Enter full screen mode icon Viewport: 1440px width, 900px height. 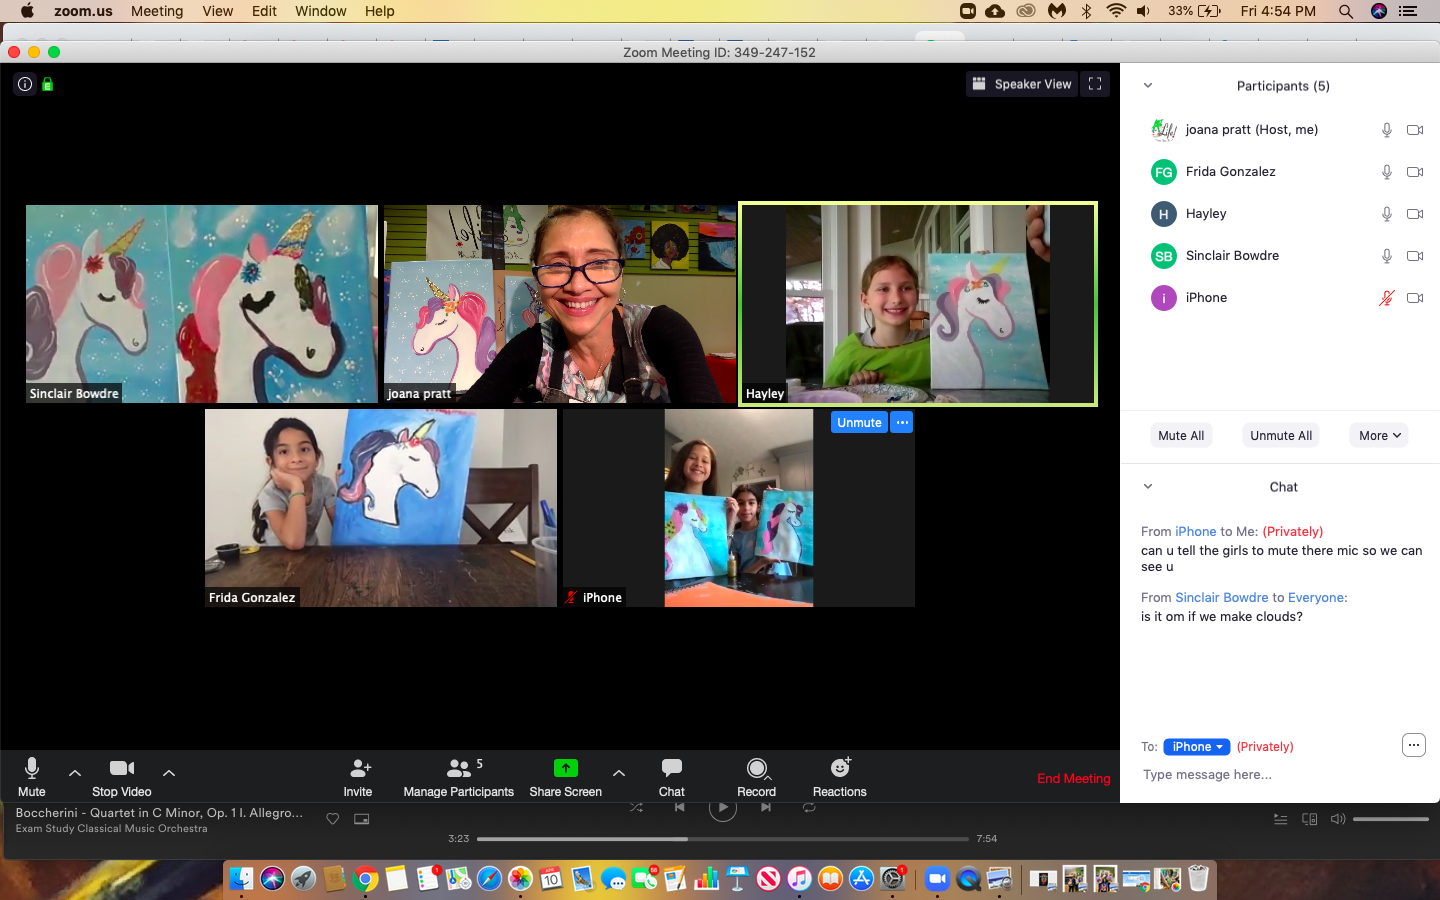(1095, 84)
